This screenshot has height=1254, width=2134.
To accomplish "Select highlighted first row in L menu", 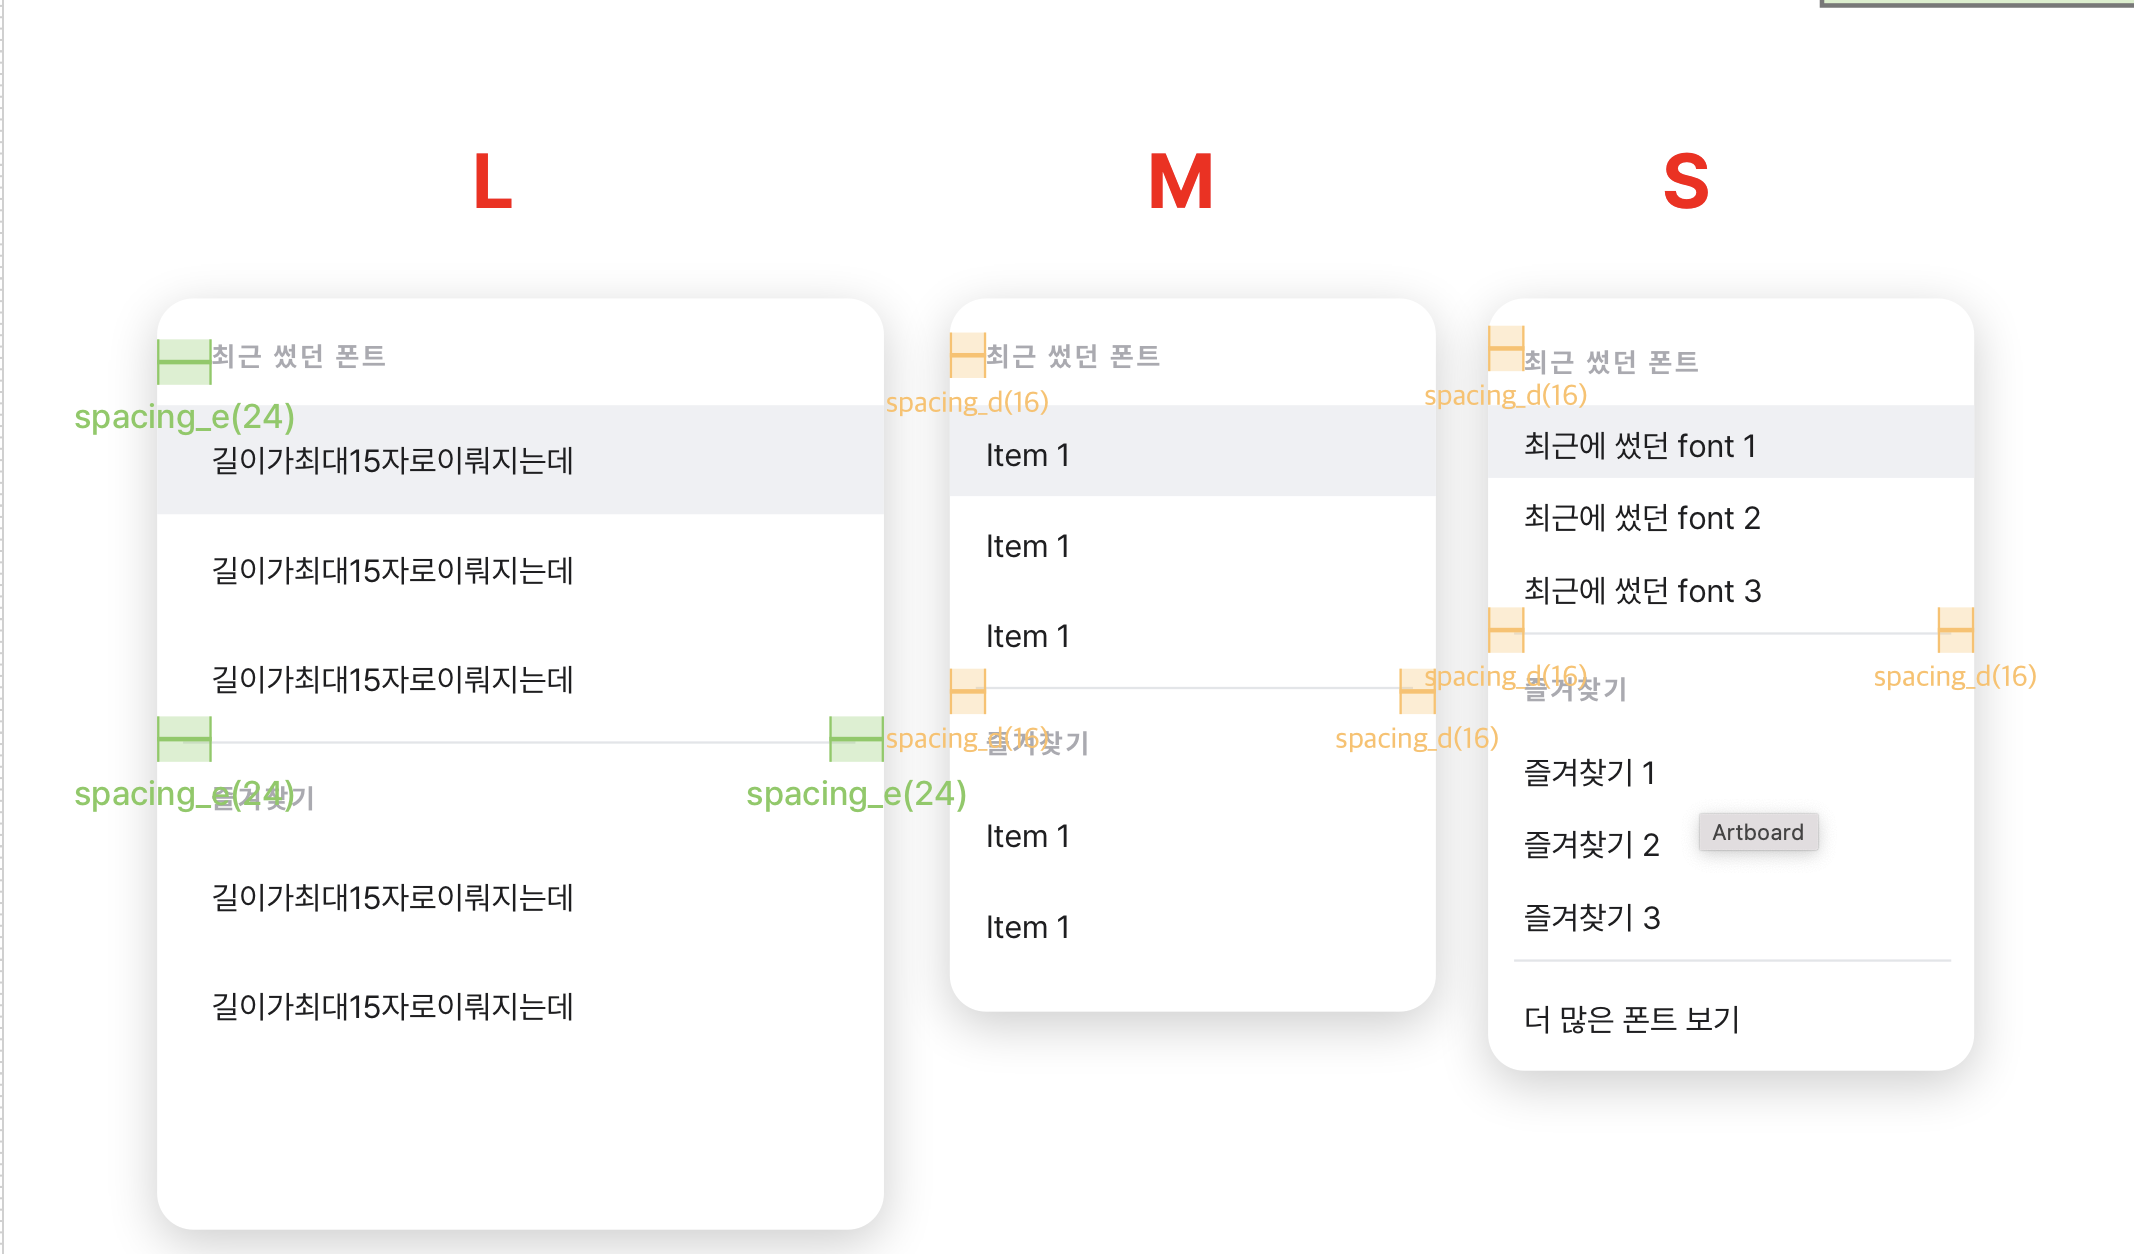I will 520,460.
